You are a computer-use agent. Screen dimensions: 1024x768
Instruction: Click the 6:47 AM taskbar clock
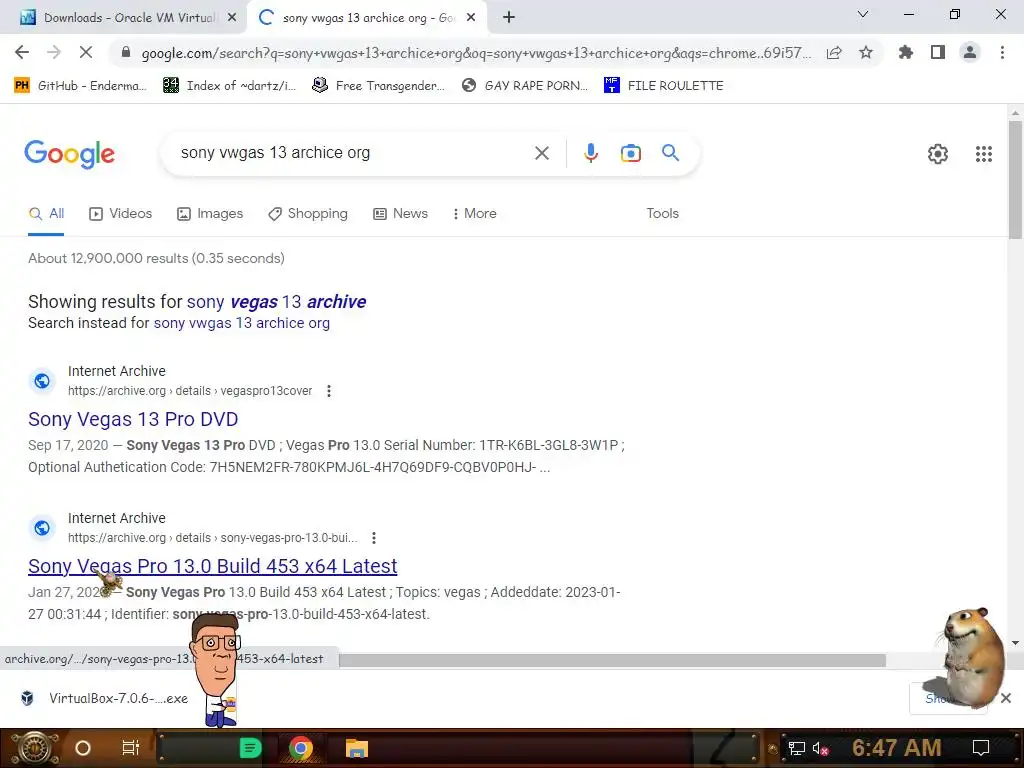(897, 748)
